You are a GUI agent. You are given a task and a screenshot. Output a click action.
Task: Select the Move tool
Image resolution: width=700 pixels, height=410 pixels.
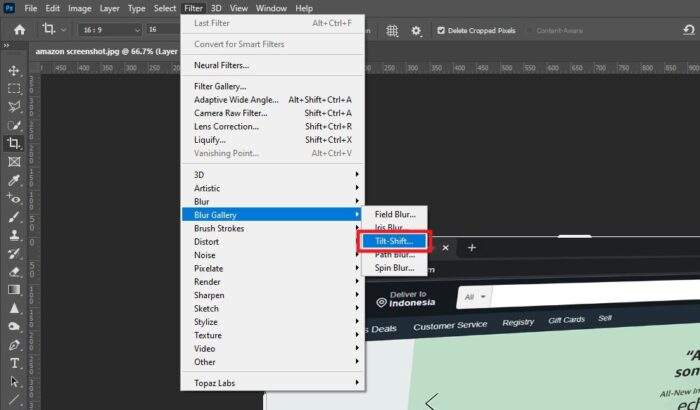point(14,71)
